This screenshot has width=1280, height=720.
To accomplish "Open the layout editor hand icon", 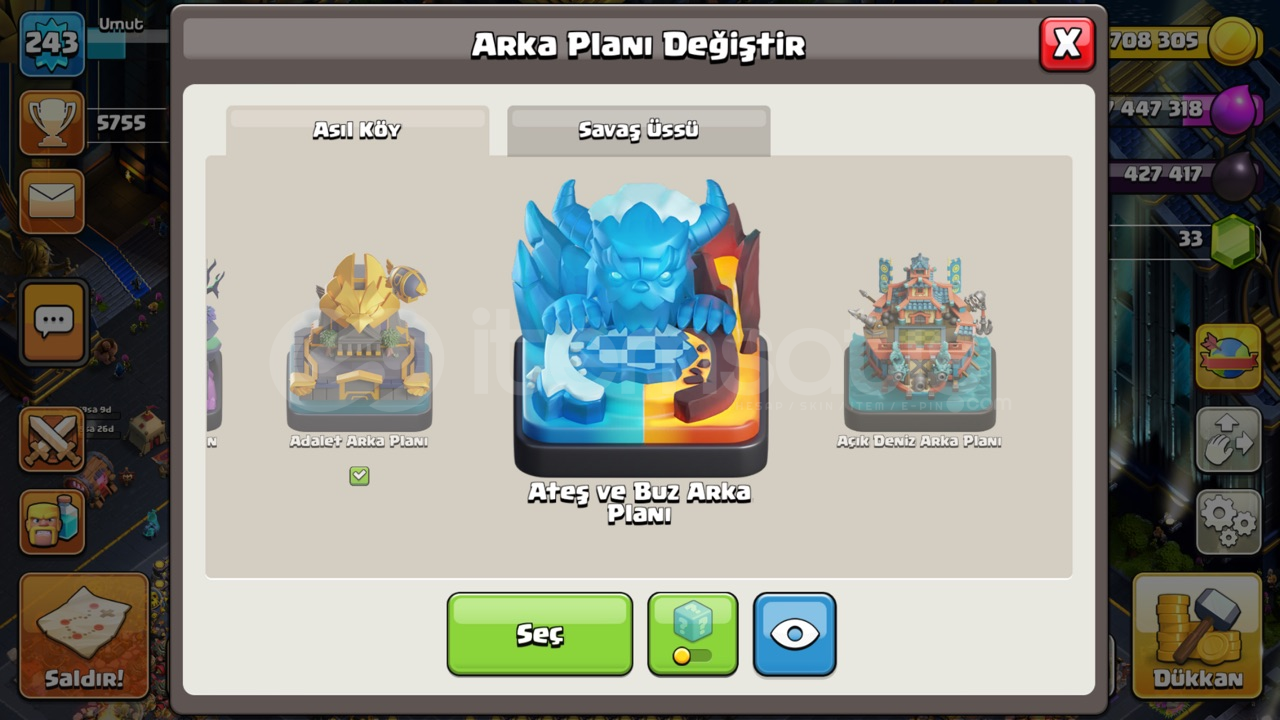I will click(1228, 439).
